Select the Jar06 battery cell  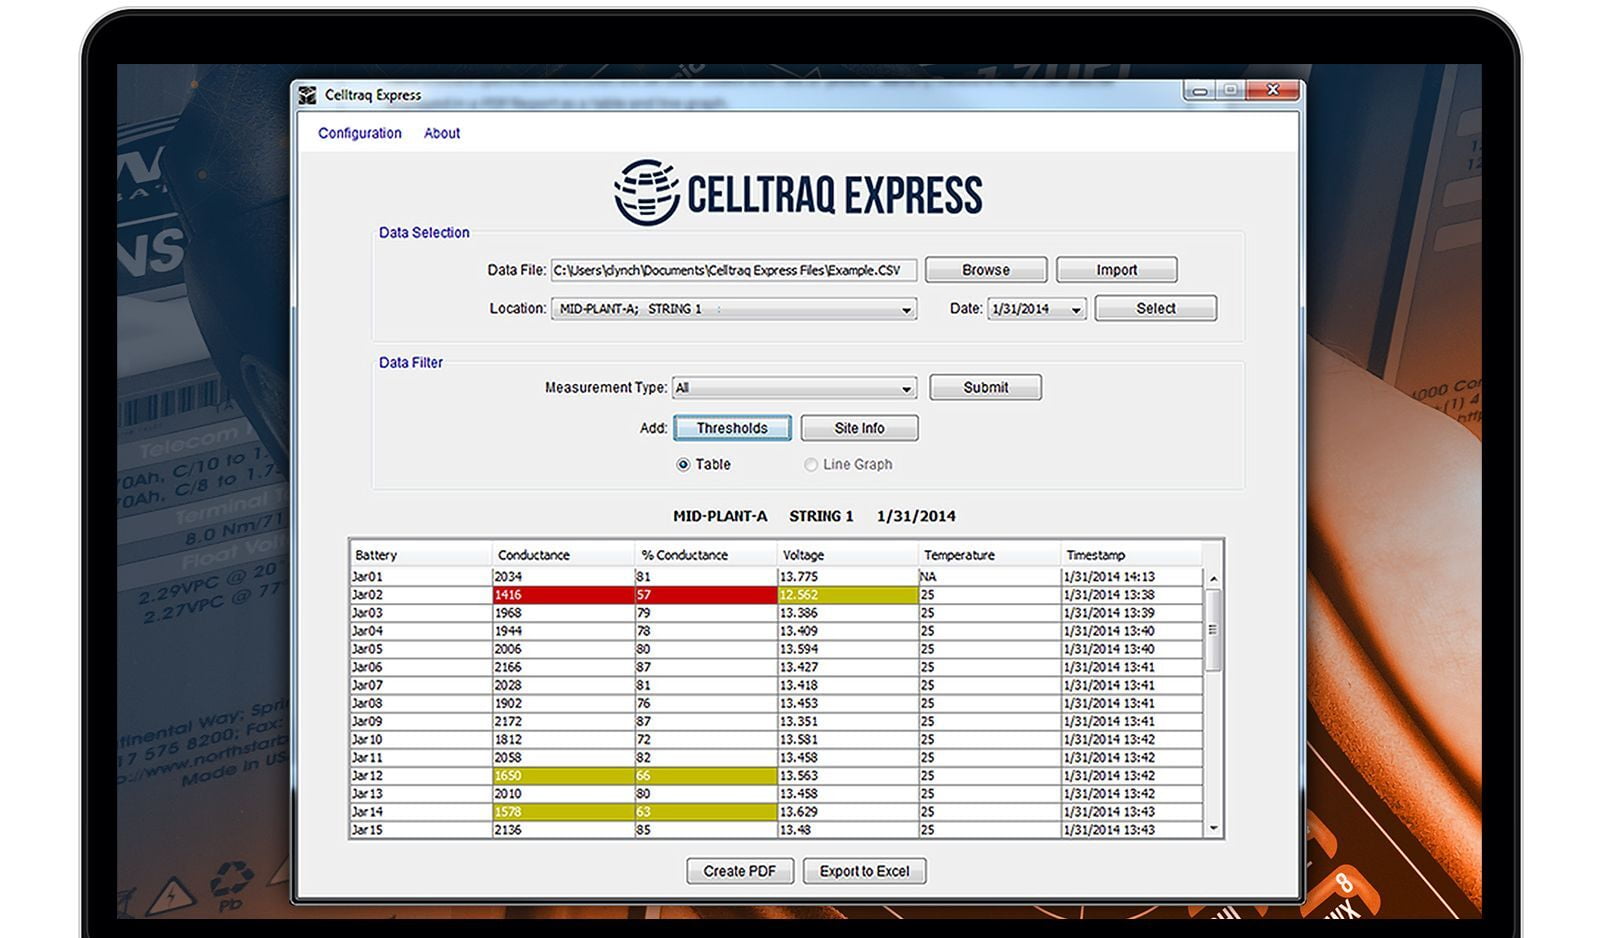(421, 667)
